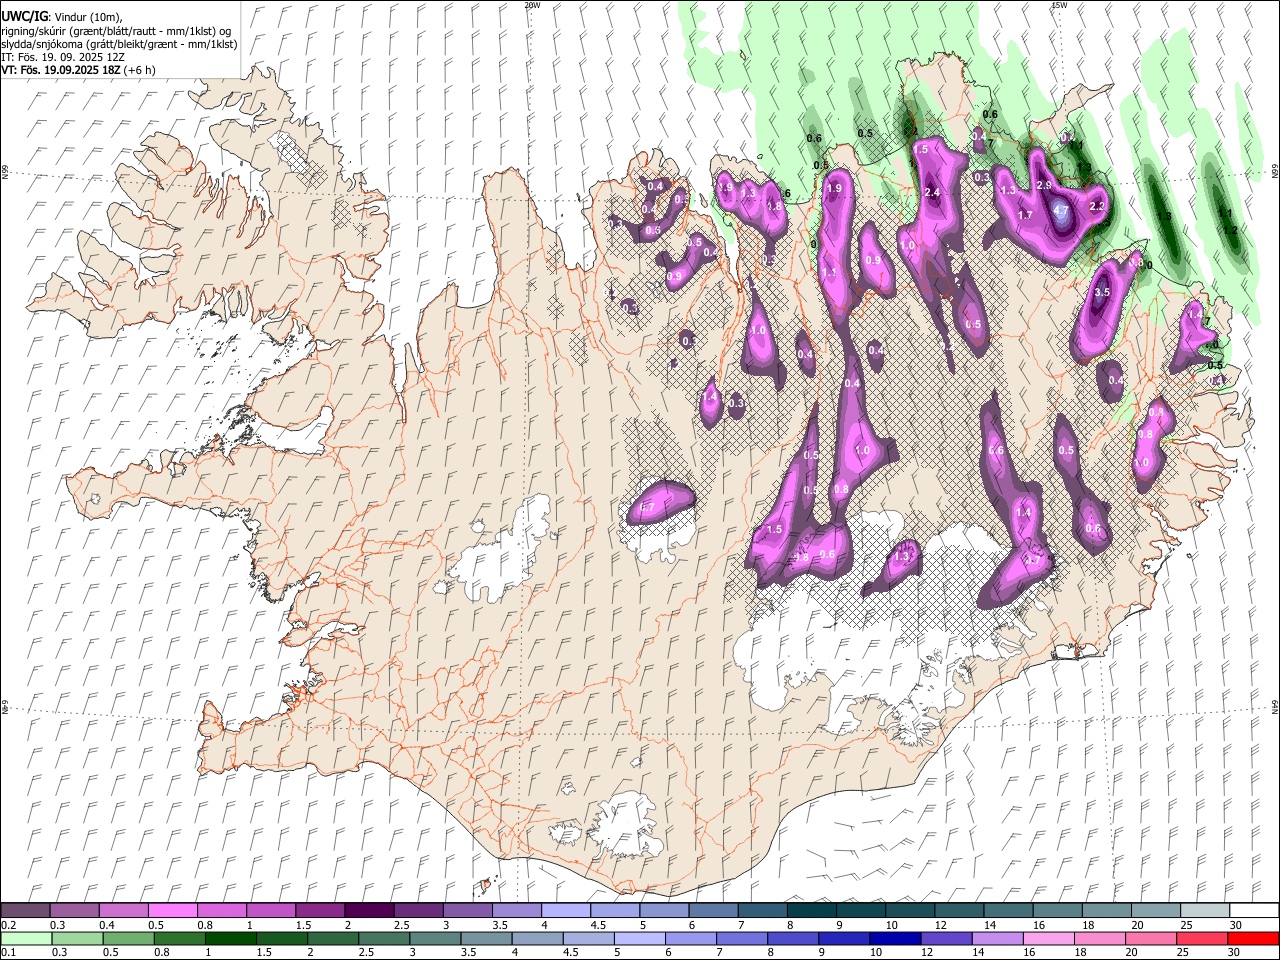Screen dimensions: 1280x960
Task: Click the grey-teal 16 mm snow swatch
Action: (1058, 911)
